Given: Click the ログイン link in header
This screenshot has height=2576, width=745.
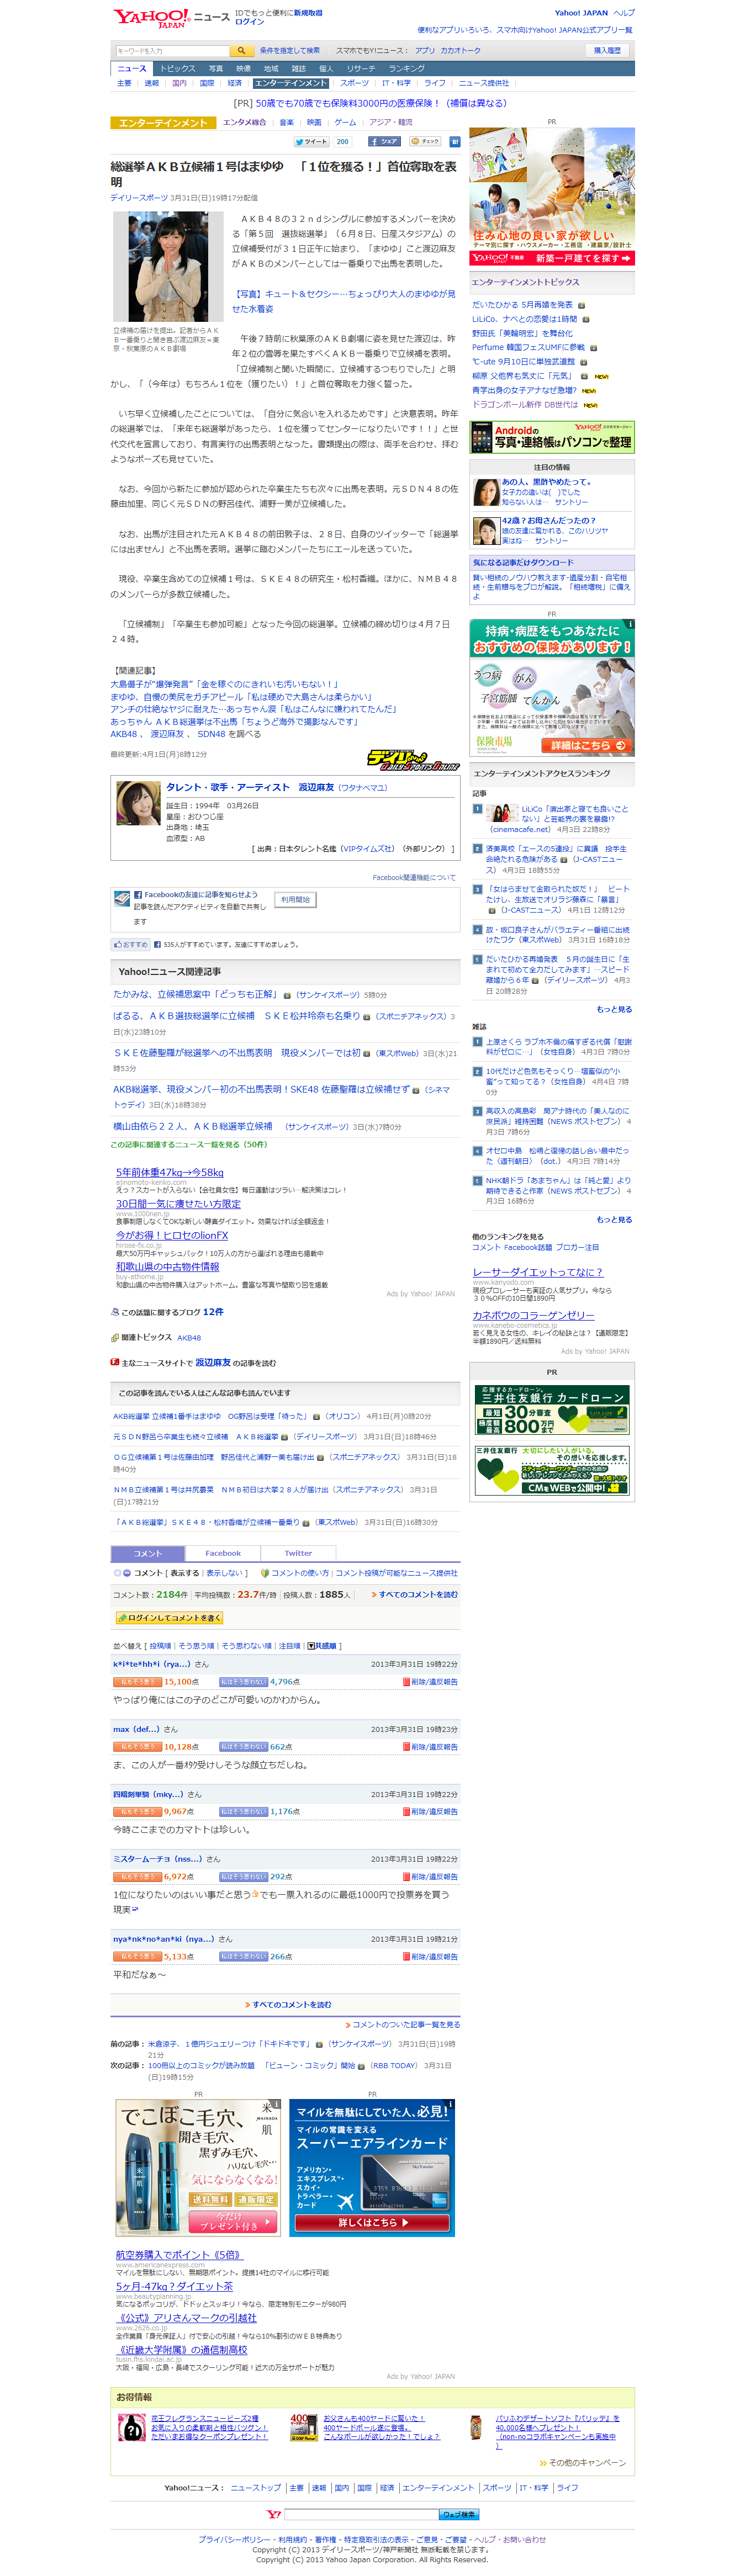Looking at the screenshot, I should 249,21.
